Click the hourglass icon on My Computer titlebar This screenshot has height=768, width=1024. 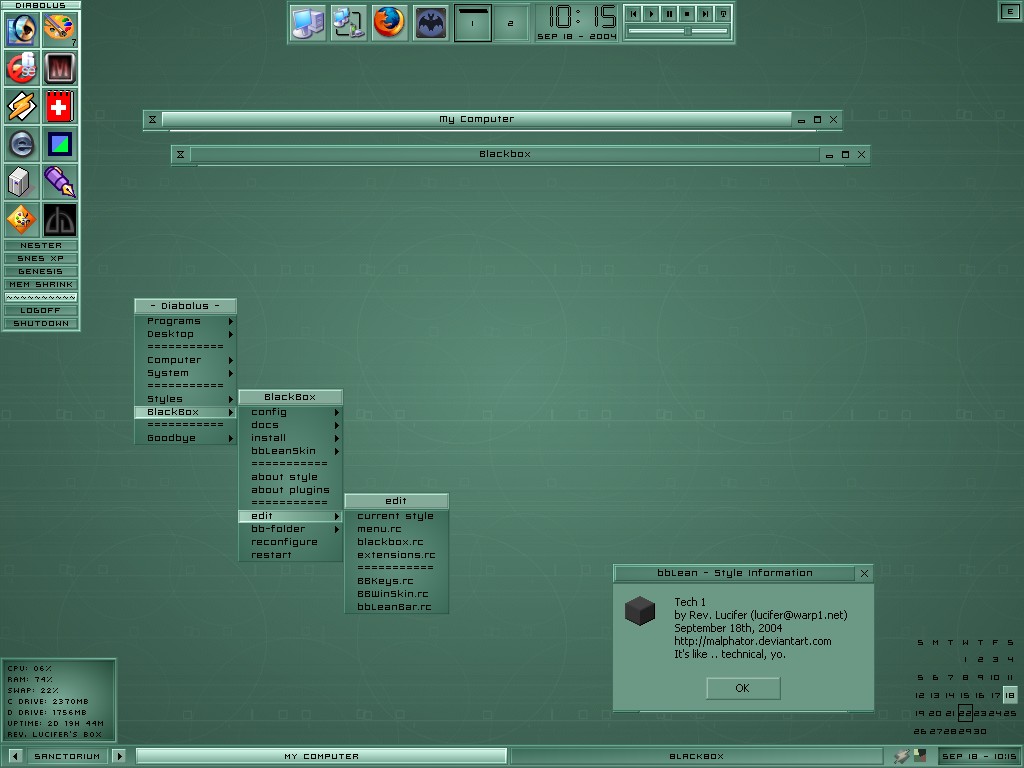(x=152, y=120)
